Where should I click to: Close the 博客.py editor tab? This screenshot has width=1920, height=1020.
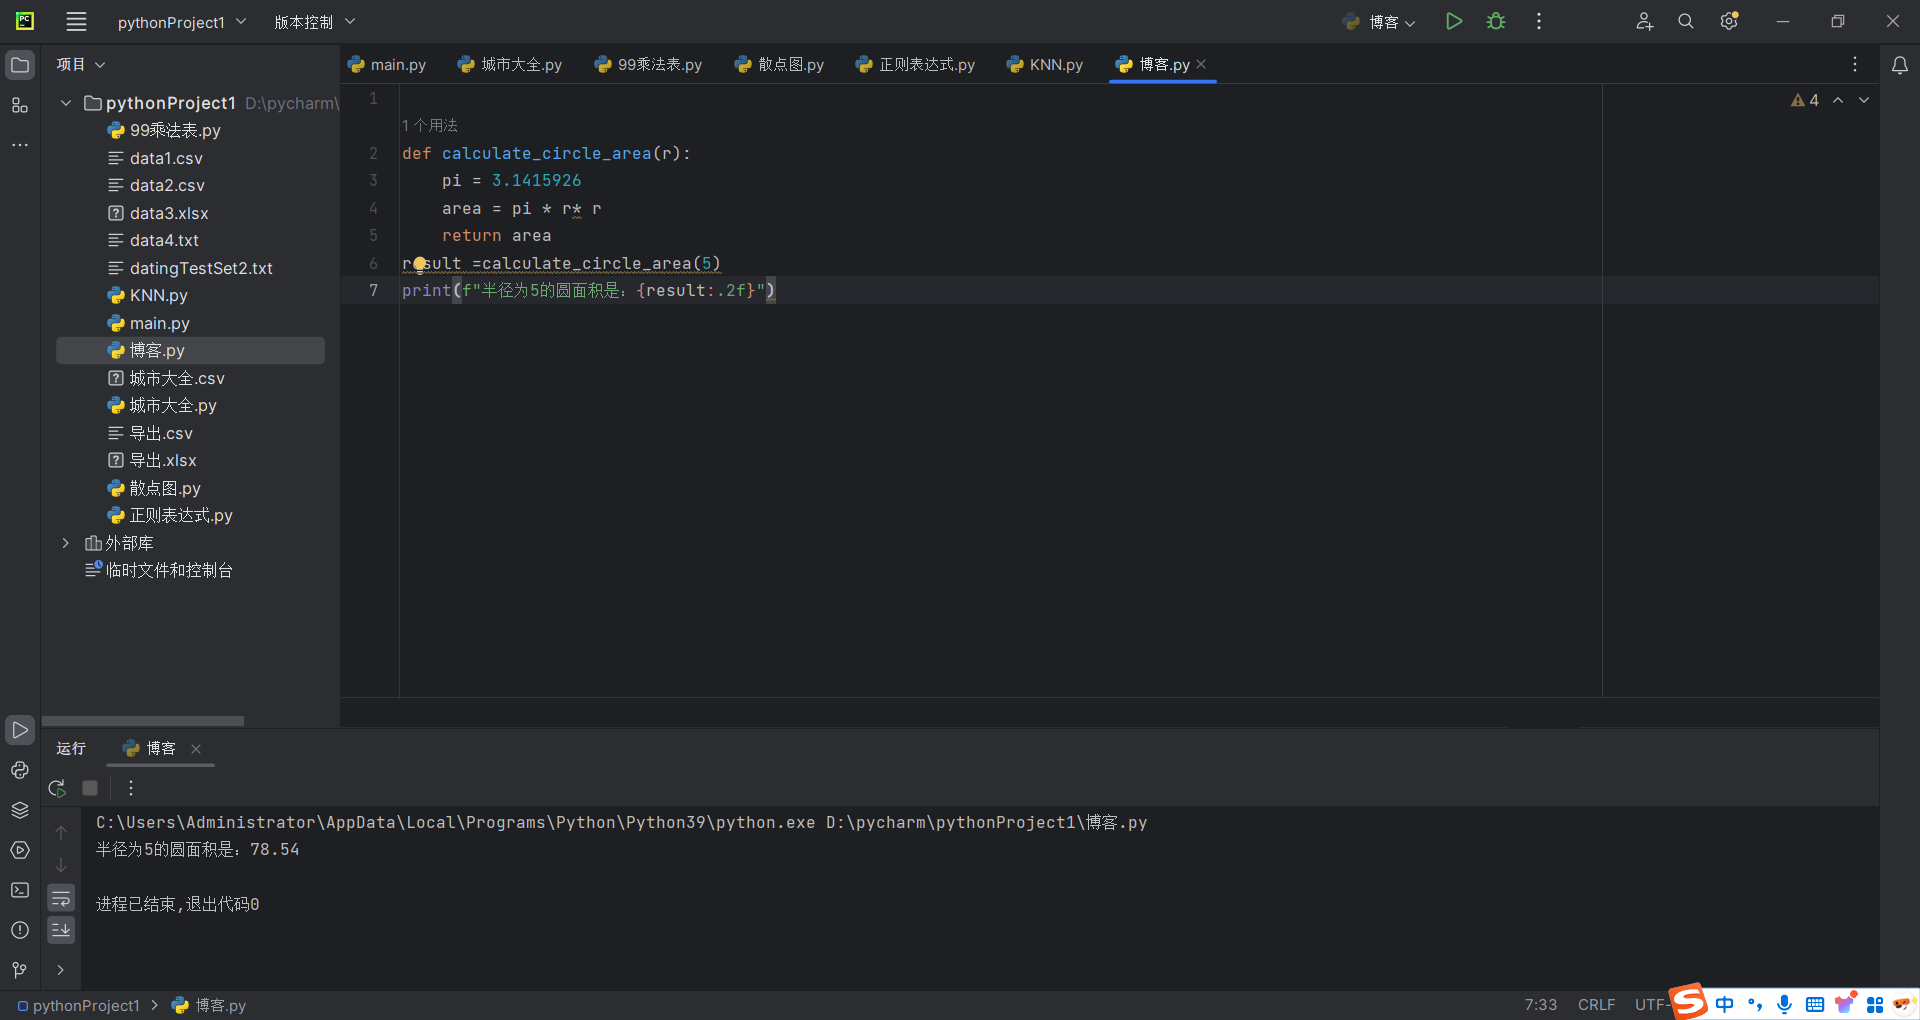pyautogui.click(x=1201, y=64)
